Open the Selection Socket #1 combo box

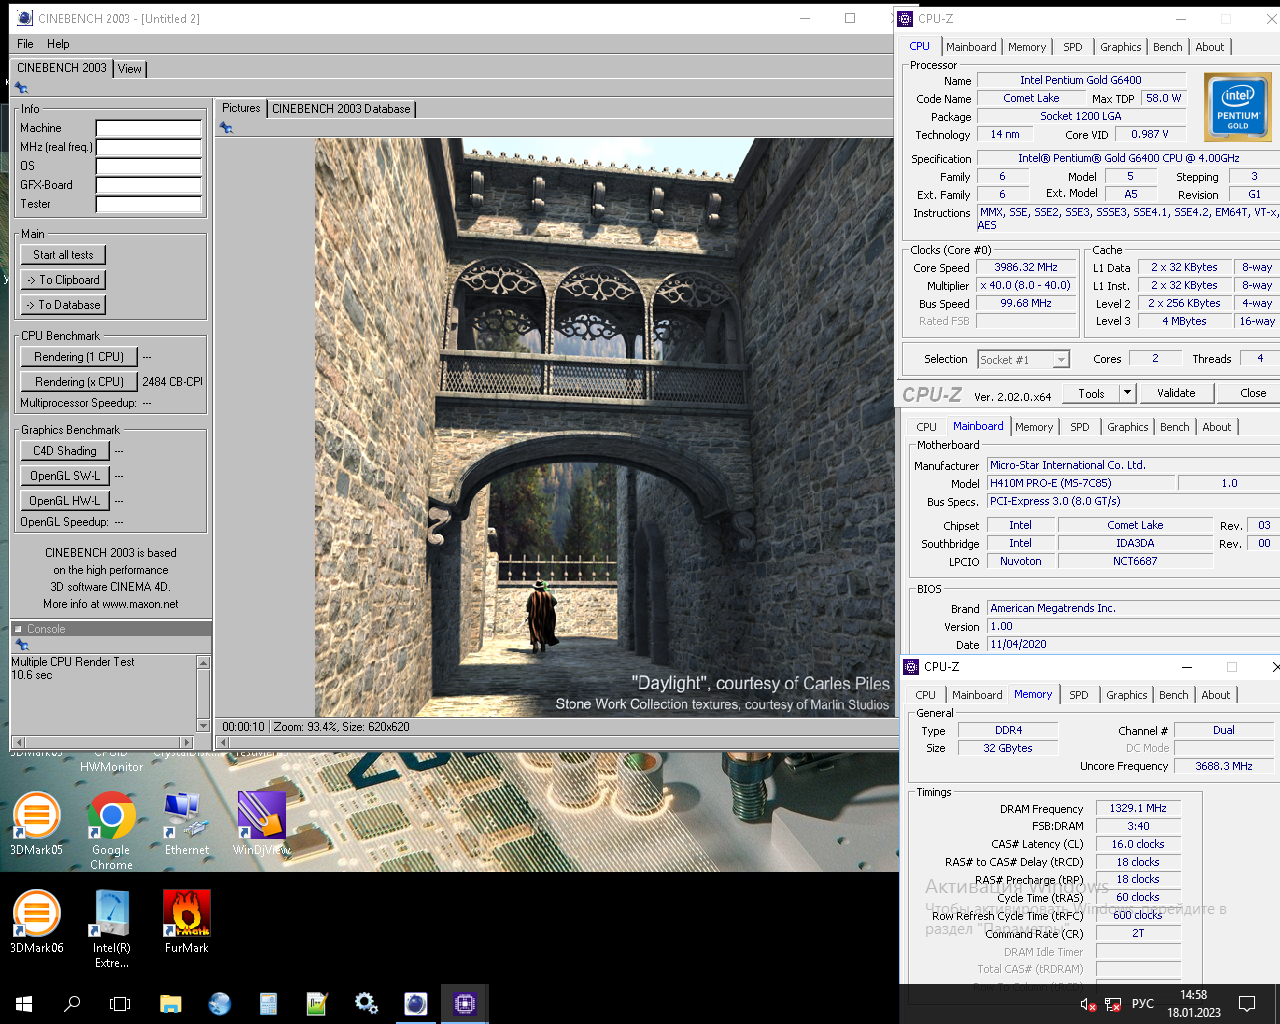coord(1023,359)
